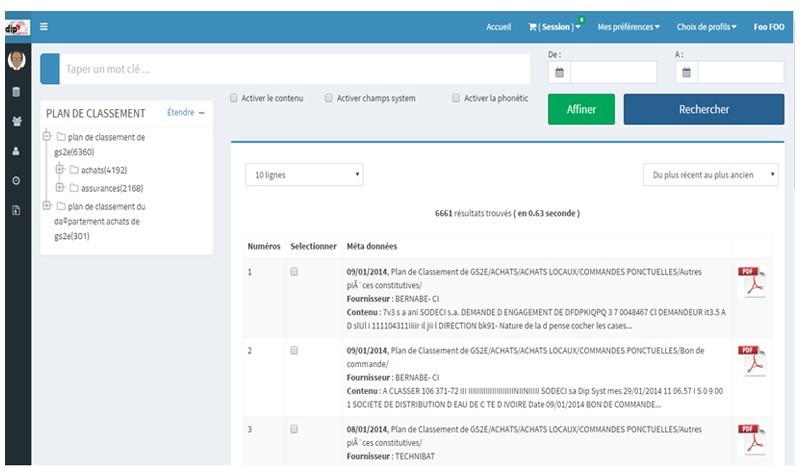The image size is (800, 468).
Task: Open the database icon in sidebar
Action: (16, 92)
